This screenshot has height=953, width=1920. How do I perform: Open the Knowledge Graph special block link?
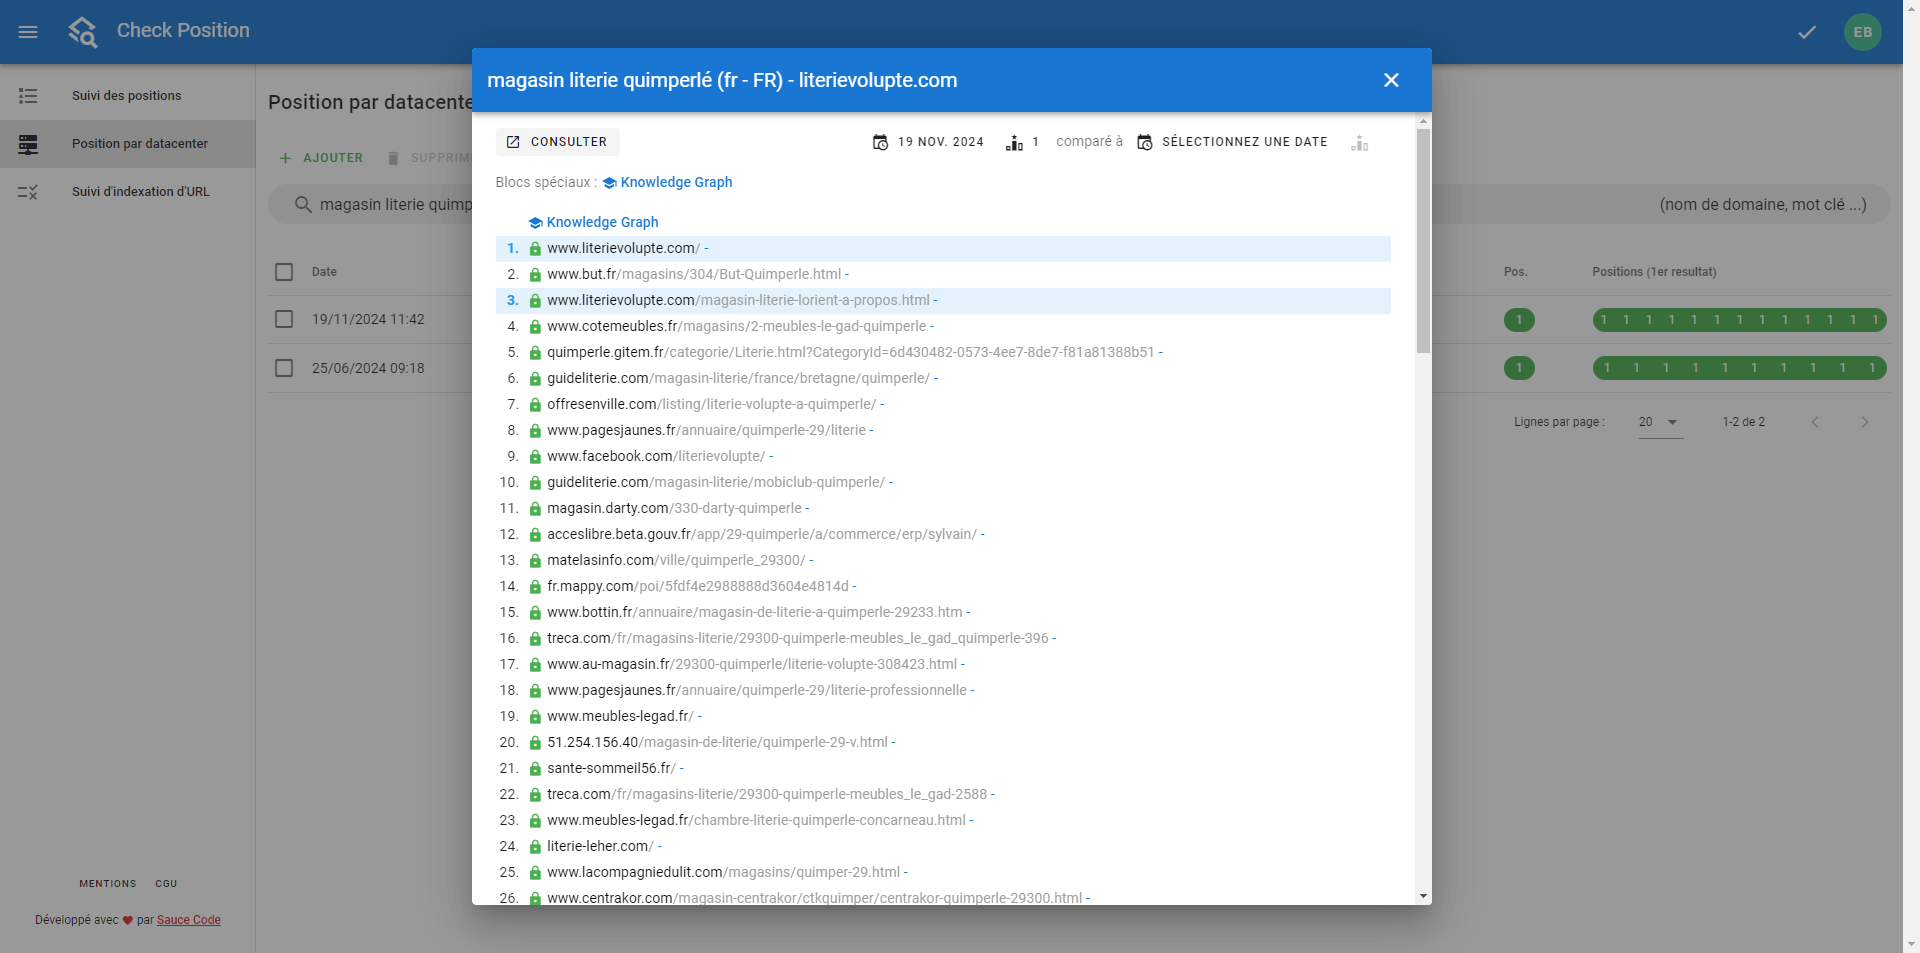coord(667,182)
